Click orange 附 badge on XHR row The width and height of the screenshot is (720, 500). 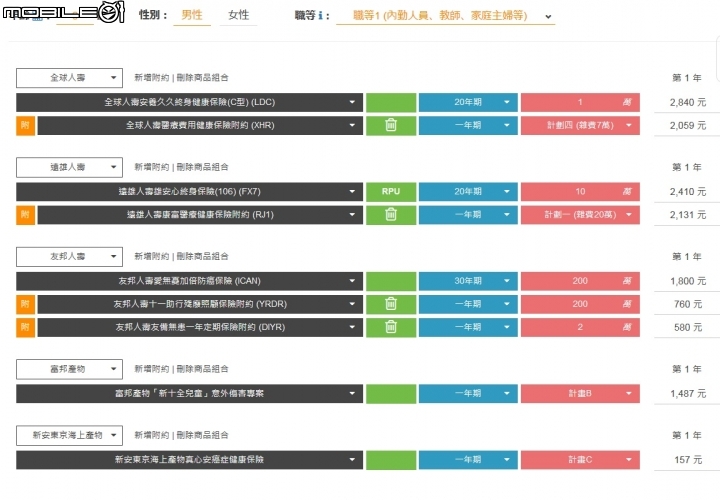[x=25, y=125]
